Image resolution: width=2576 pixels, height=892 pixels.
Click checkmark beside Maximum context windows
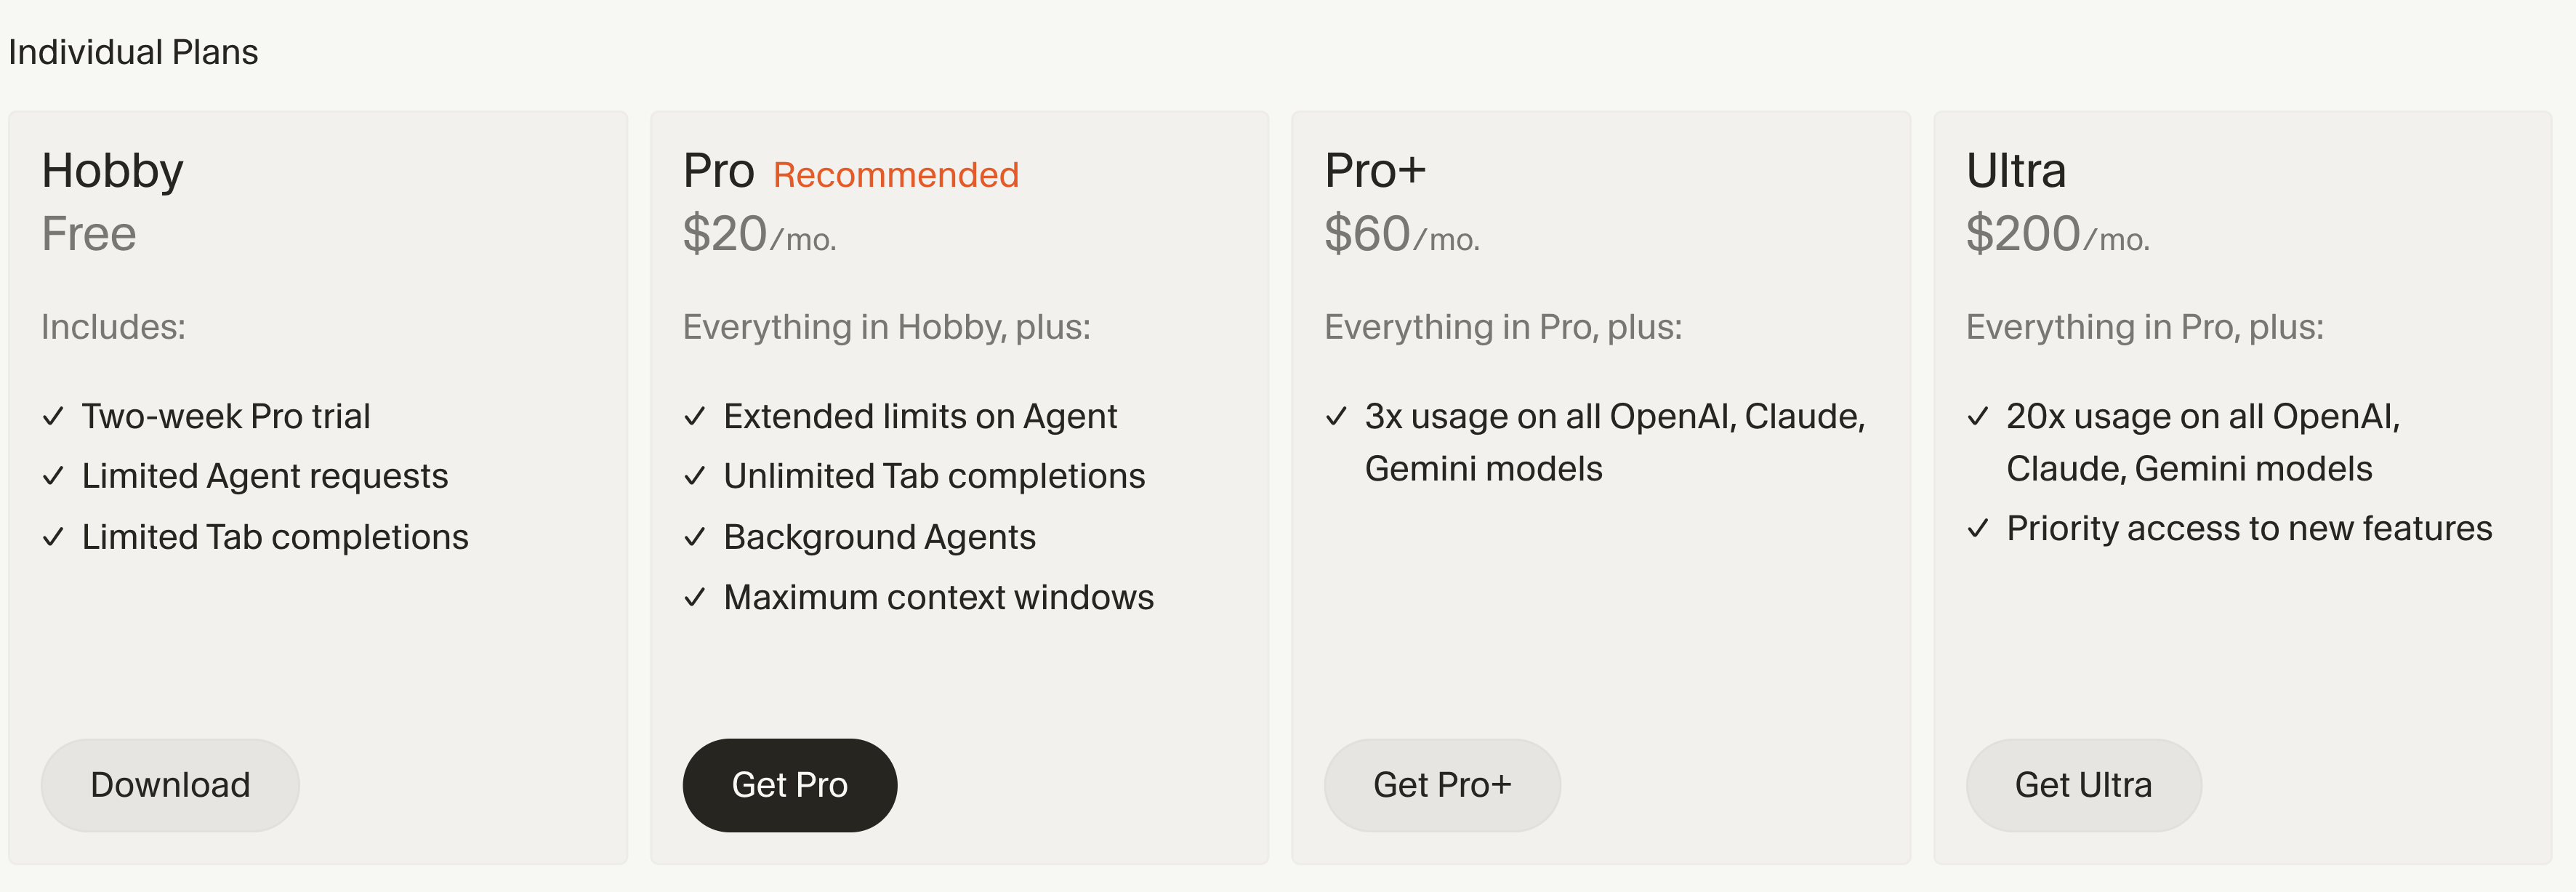695,597
